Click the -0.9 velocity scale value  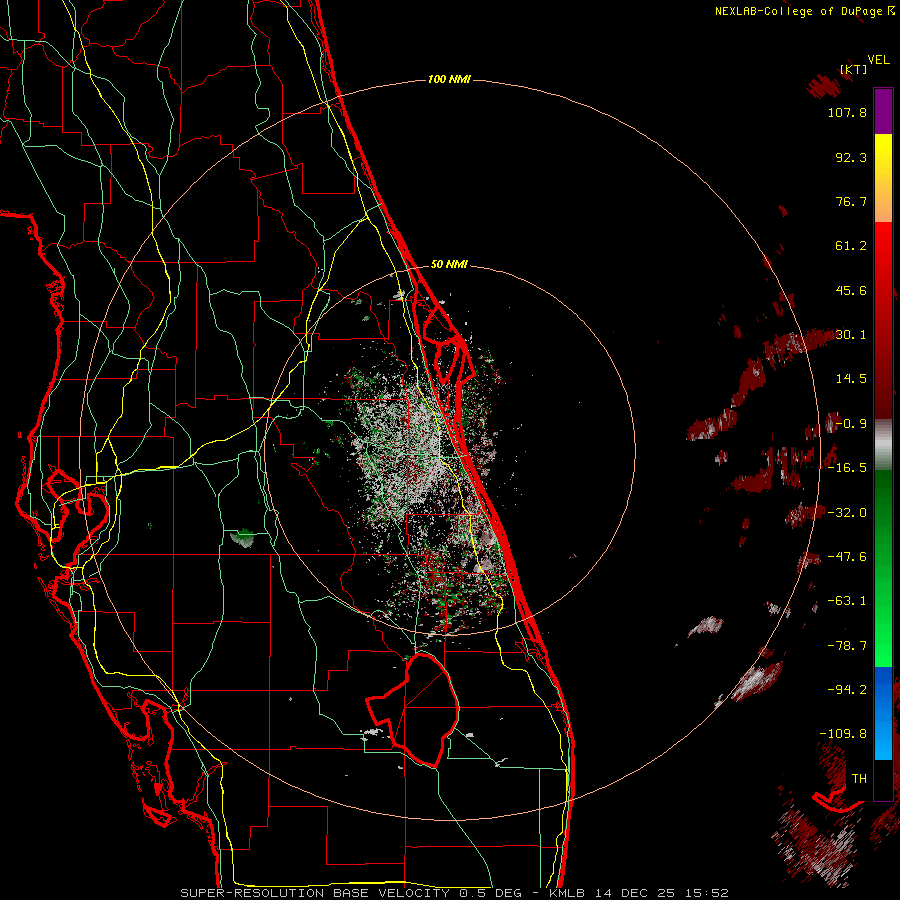tap(851, 423)
